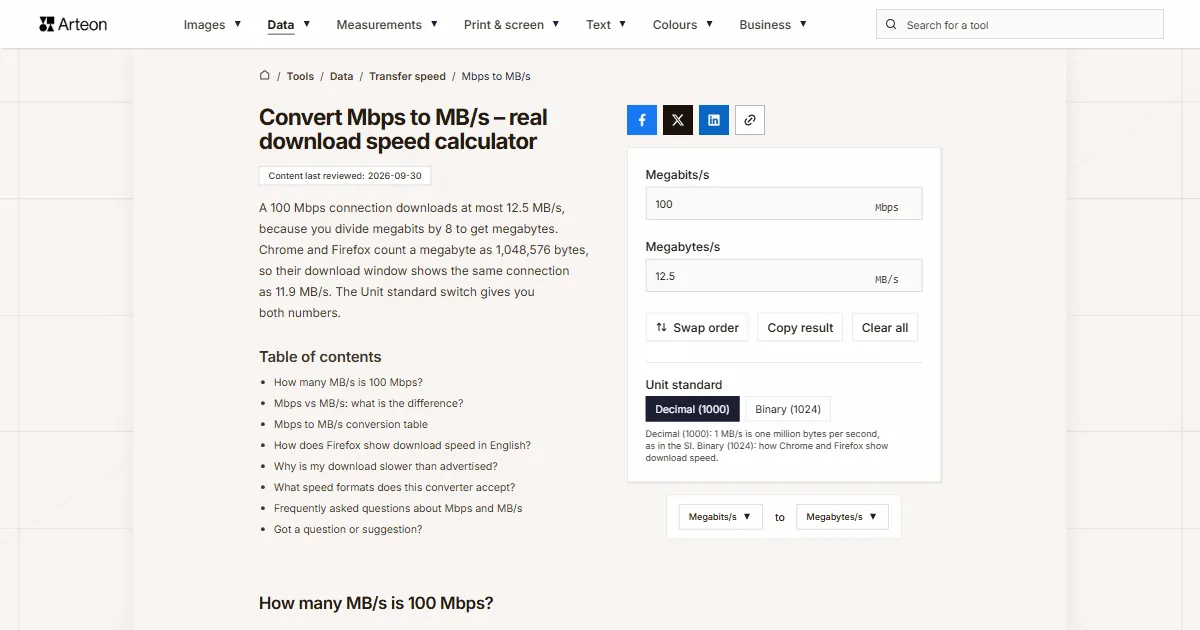Screen dimensions: 1200x630
Task: Open Why is my download slower link
Action: tap(386, 466)
